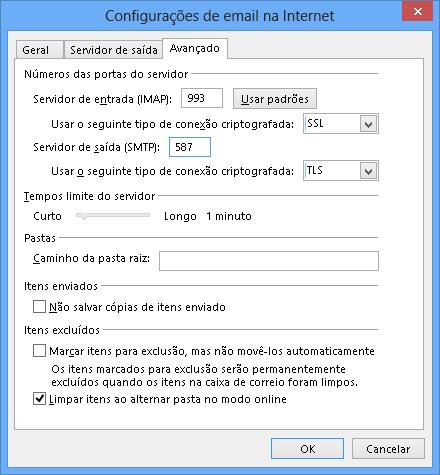This screenshot has height=475, width=440.
Task: Click the Cancelar button
Action: [x=388, y=449]
